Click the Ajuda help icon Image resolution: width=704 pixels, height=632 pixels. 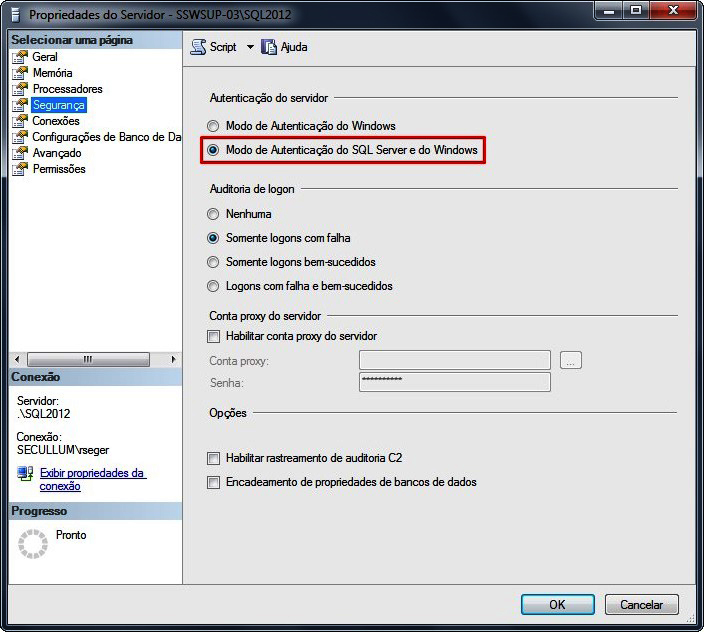269,47
